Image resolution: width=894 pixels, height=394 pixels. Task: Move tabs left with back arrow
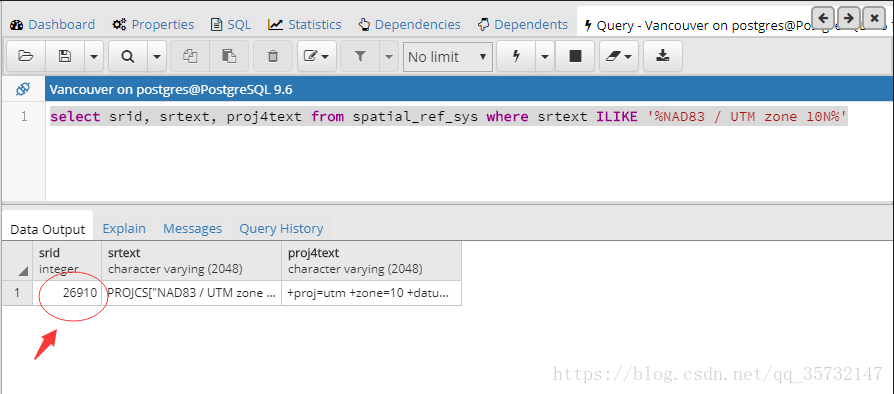[823, 18]
